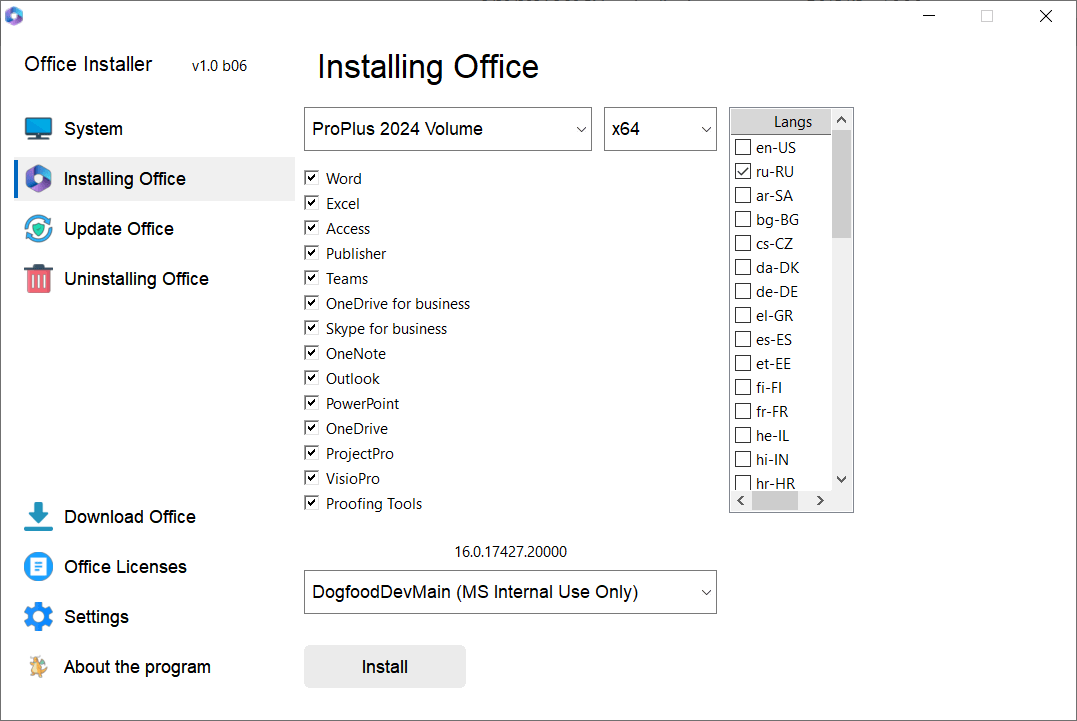Check the en-US language
The width and height of the screenshot is (1077, 721).
click(x=742, y=147)
